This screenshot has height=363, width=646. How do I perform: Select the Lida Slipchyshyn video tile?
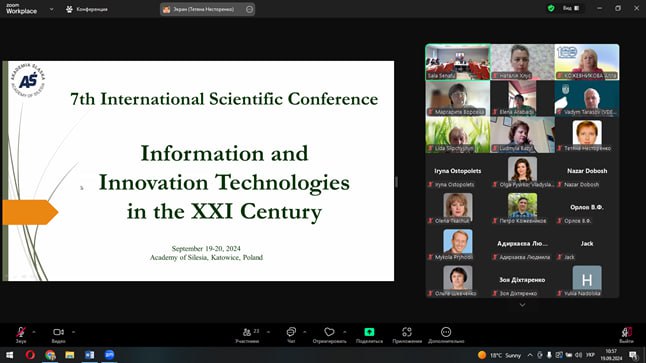[x=458, y=134]
